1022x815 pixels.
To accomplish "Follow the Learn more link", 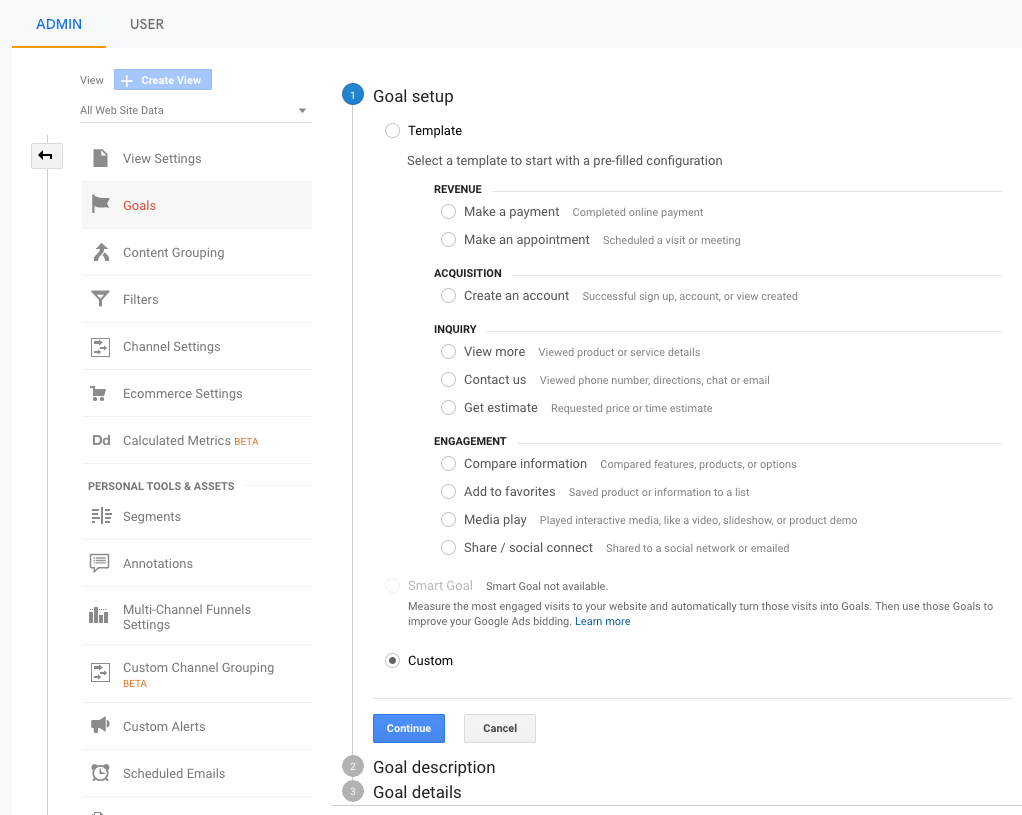I will [x=602, y=621].
